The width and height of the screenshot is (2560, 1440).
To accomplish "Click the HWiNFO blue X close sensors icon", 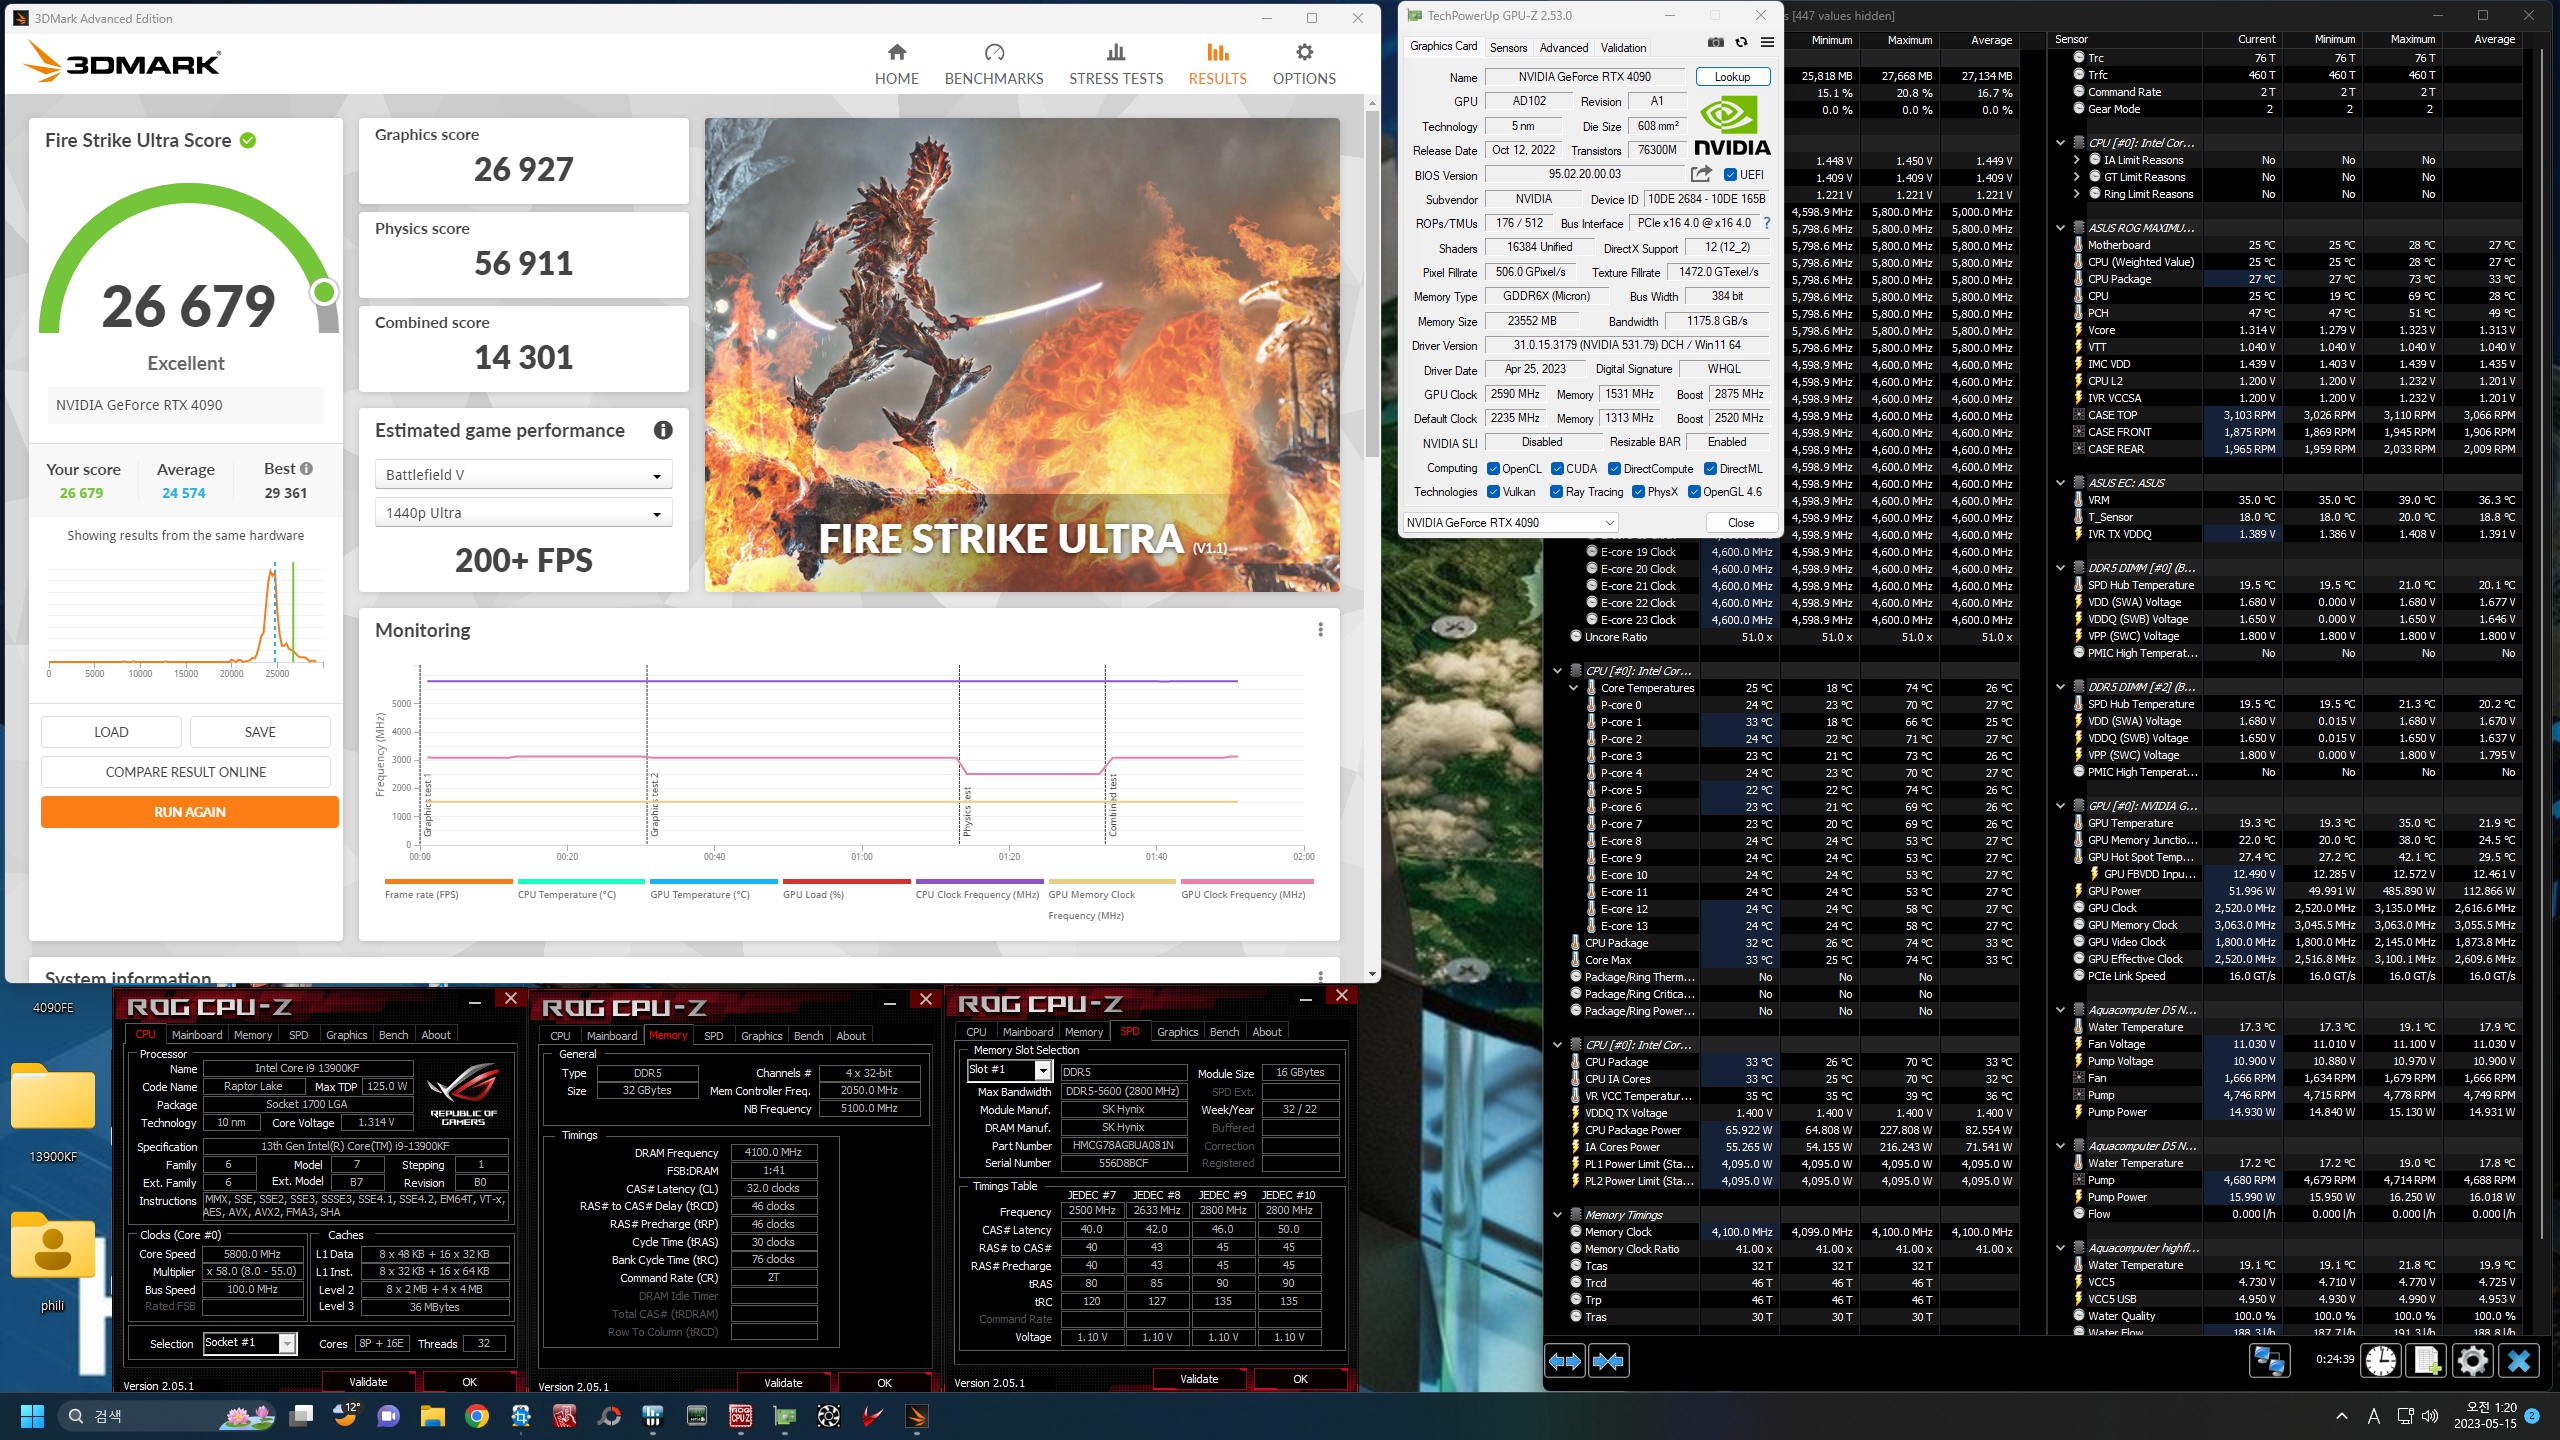I will tap(2519, 1360).
